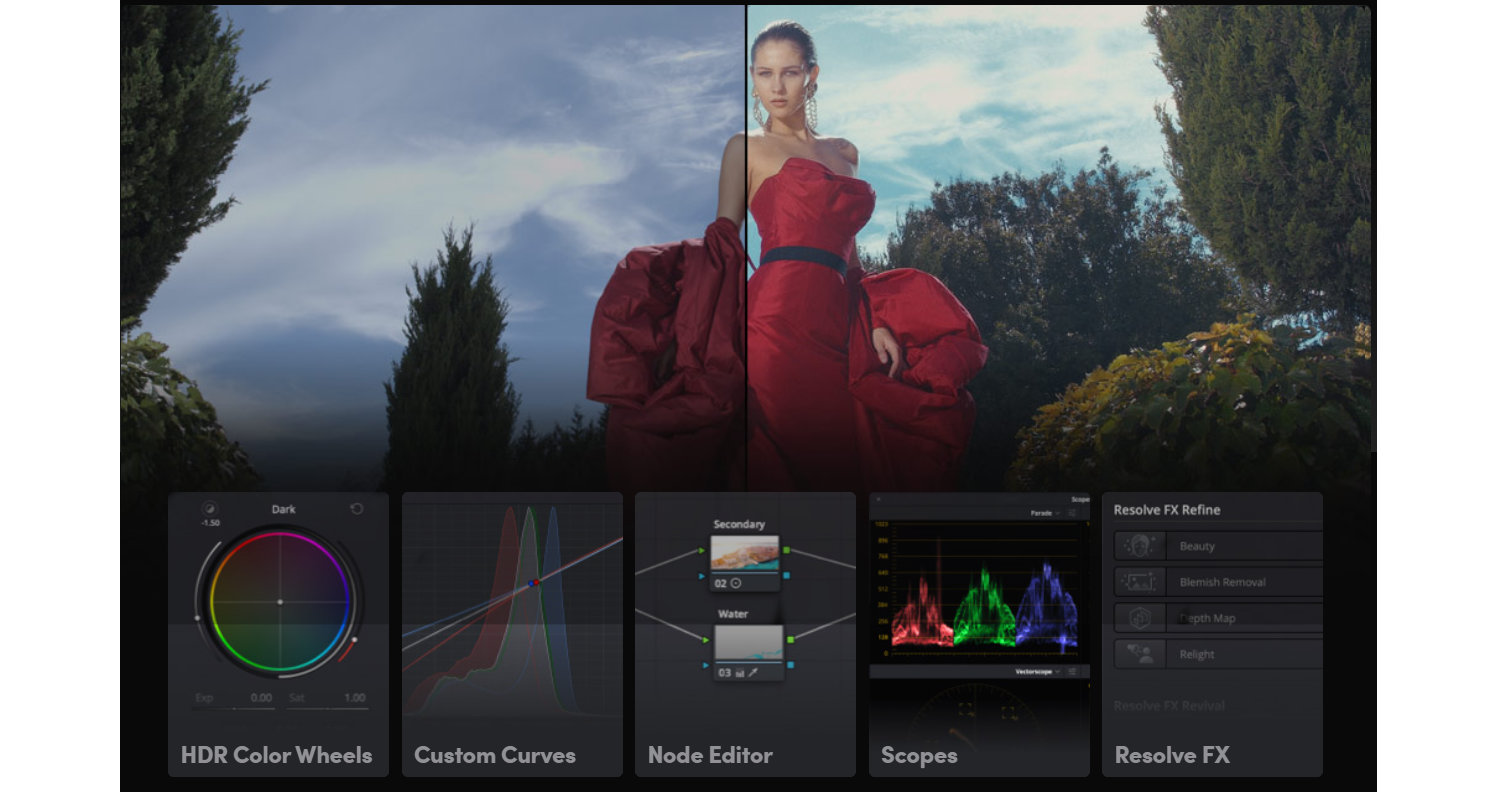Click green RGB output of Secondary node
The image size is (1497, 792).
788,550
